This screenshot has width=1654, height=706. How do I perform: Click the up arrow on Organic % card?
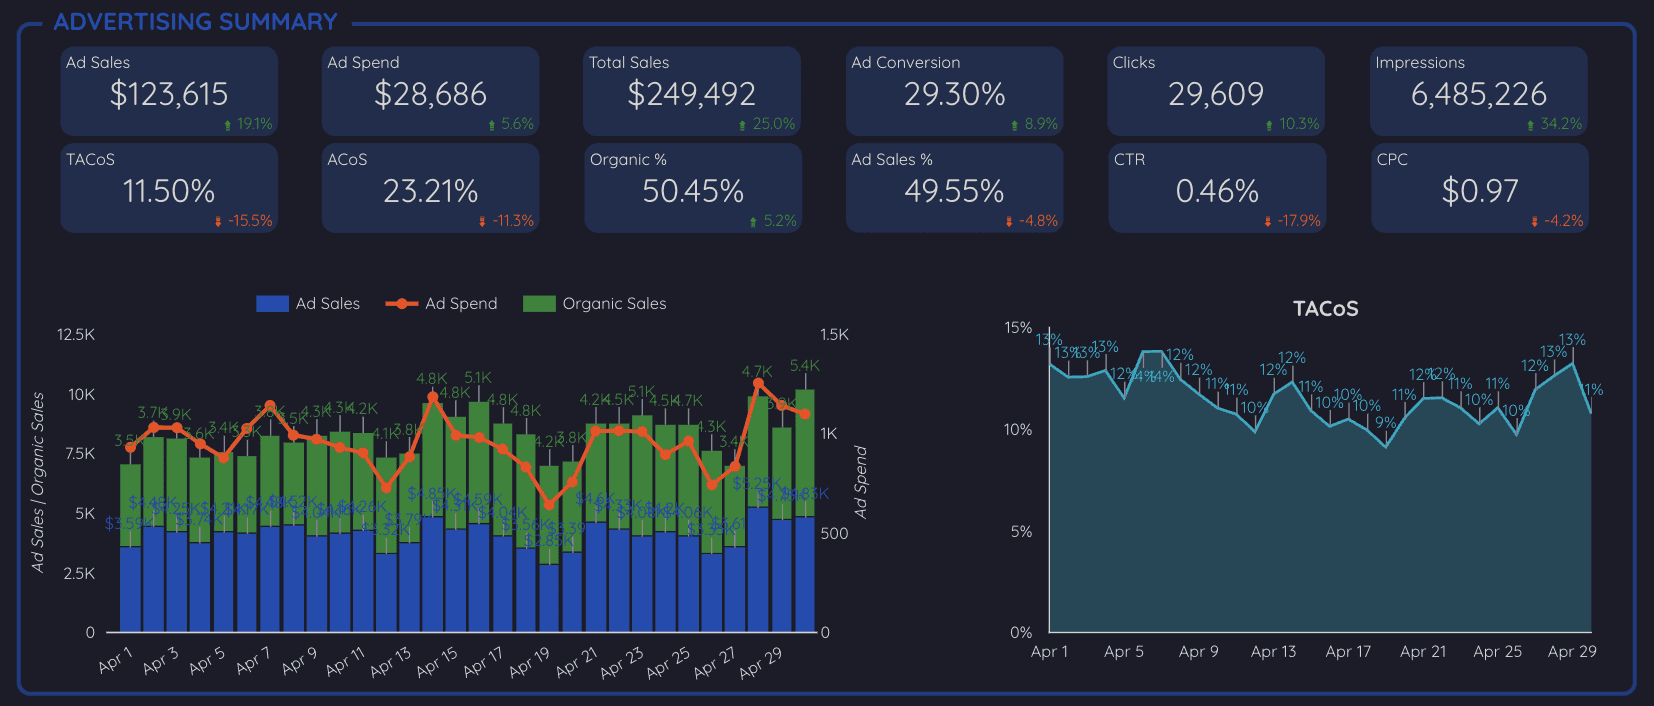coord(753,222)
